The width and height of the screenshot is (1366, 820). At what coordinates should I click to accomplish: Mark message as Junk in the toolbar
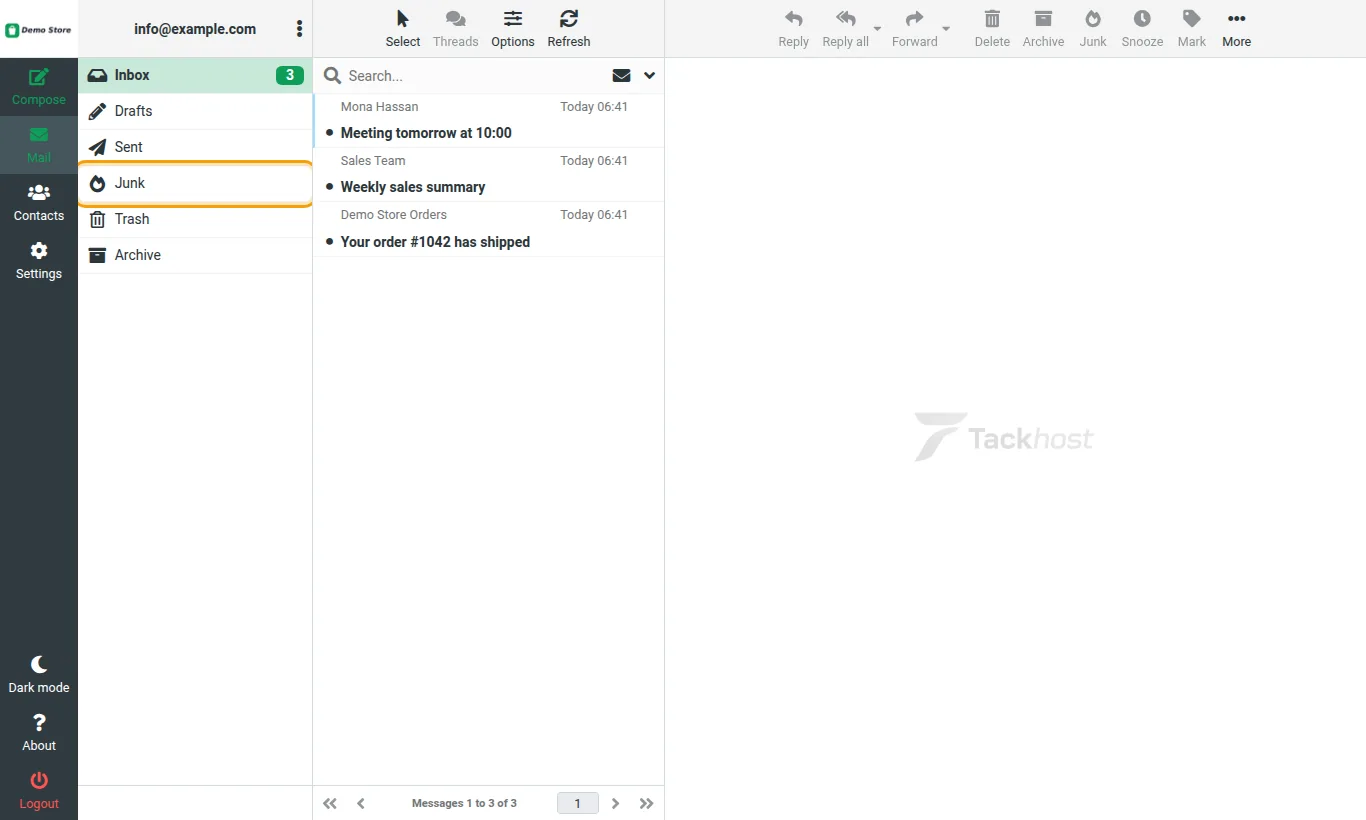1093,29
